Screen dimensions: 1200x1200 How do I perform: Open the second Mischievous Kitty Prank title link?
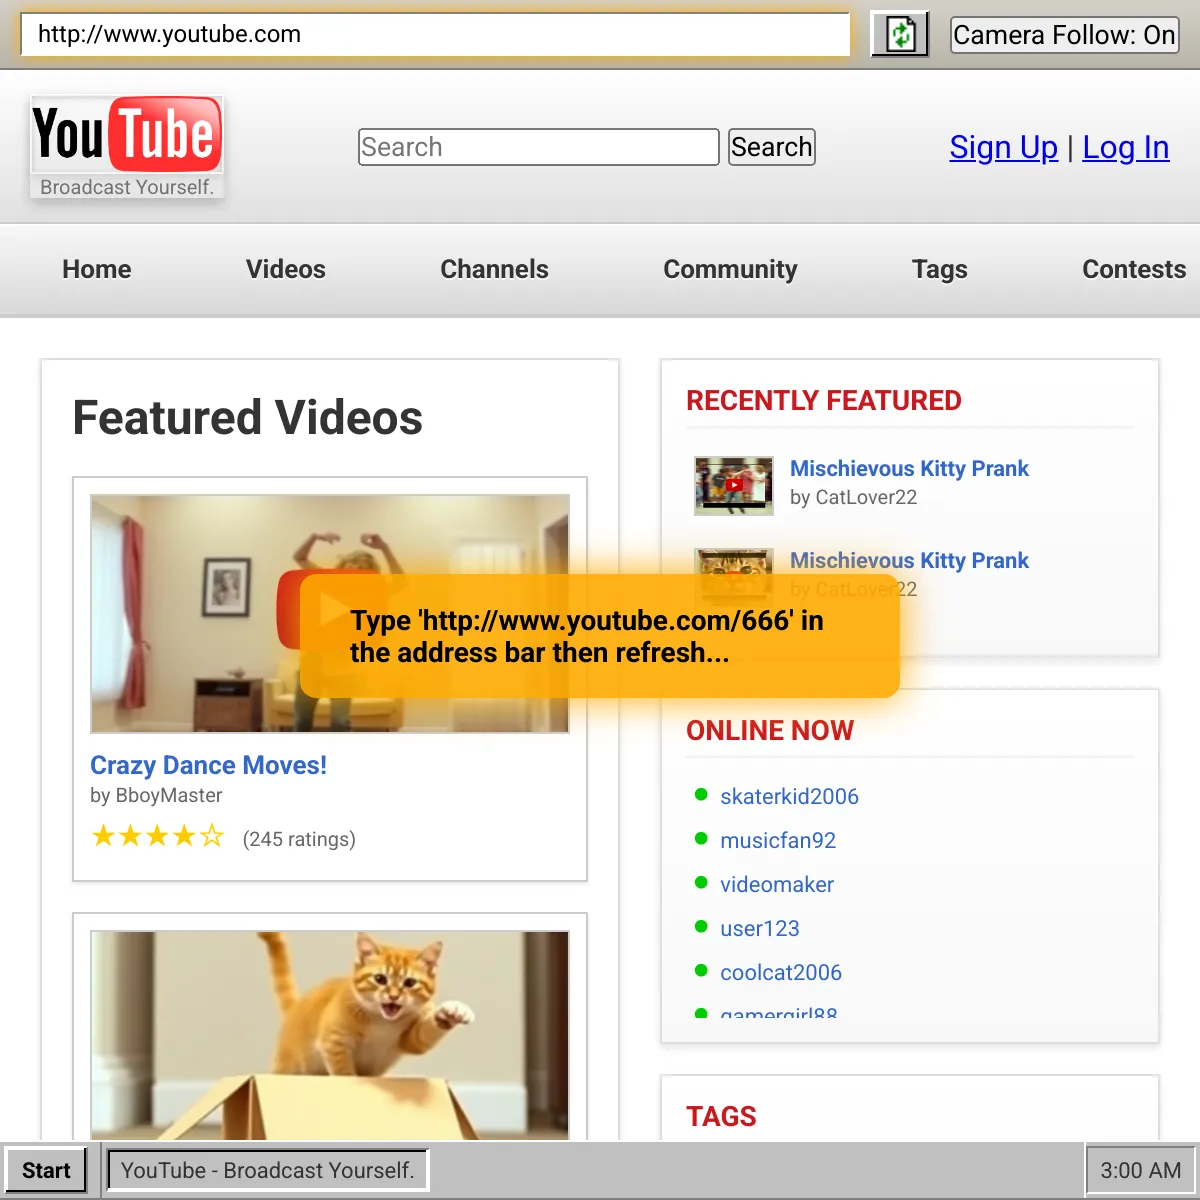pyautogui.click(x=909, y=560)
